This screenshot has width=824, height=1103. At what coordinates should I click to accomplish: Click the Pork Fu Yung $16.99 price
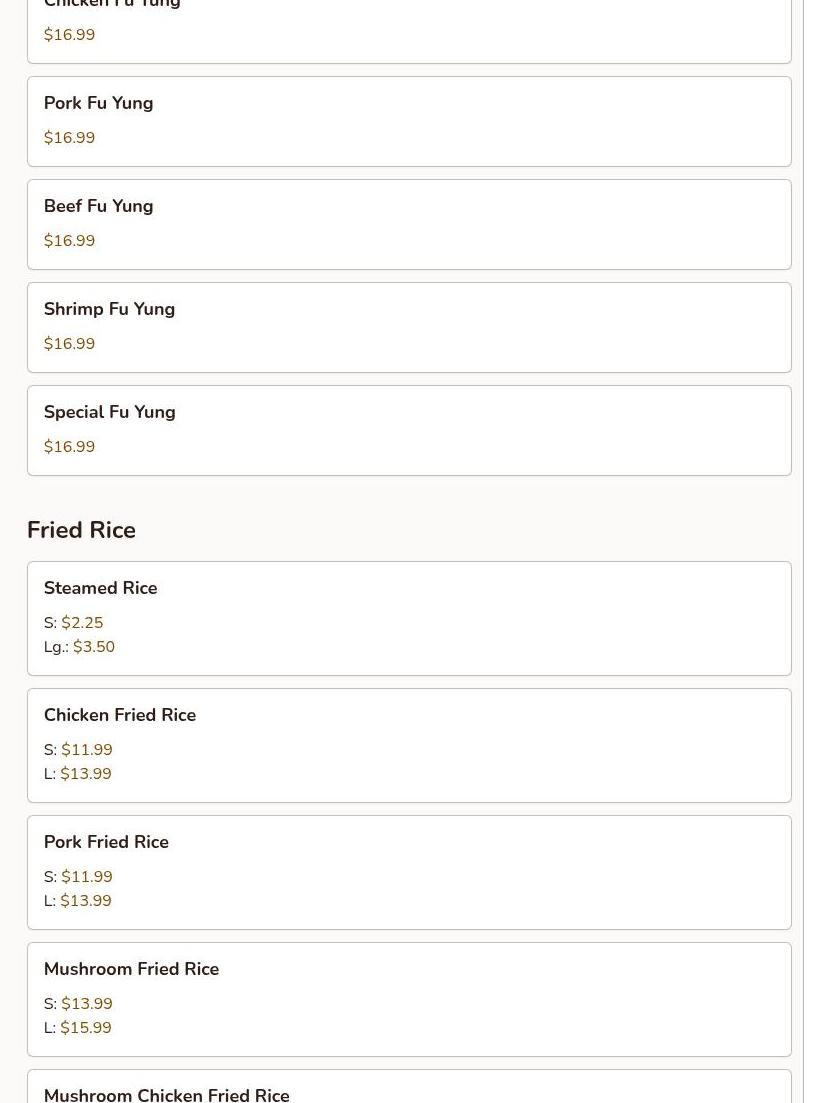coord(69,137)
